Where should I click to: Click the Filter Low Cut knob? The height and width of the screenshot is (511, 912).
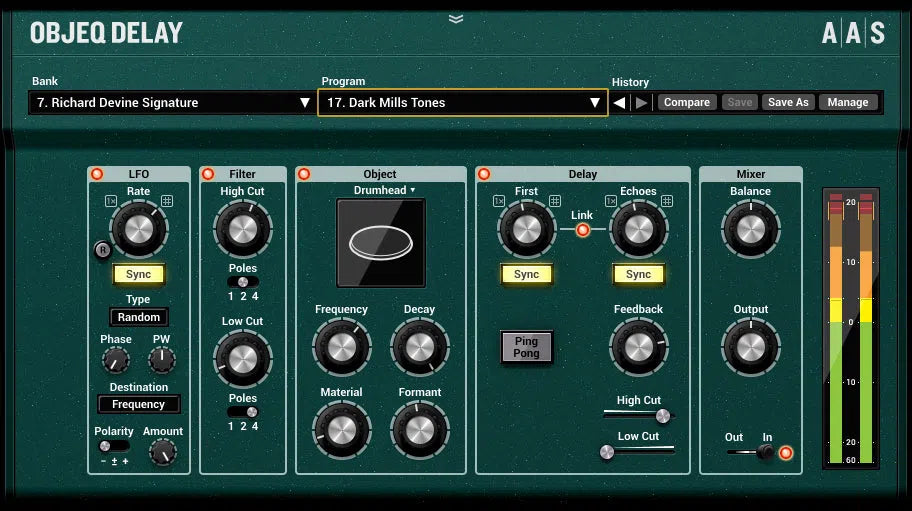tap(243, 359)
